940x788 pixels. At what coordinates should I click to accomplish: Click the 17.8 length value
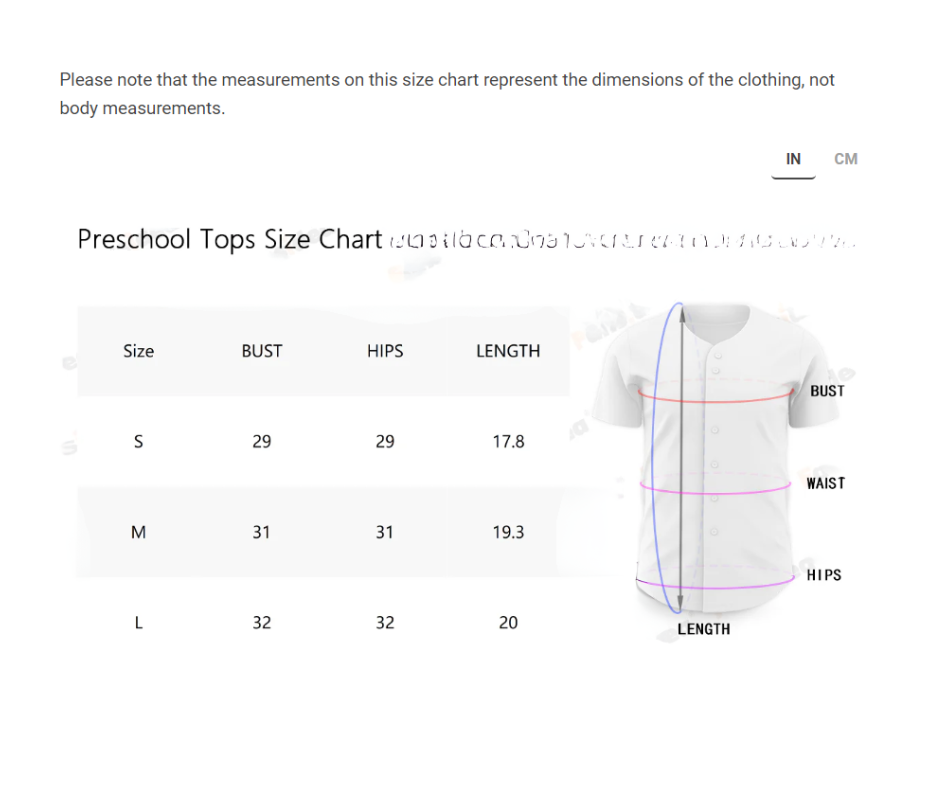tap(508, 441)
